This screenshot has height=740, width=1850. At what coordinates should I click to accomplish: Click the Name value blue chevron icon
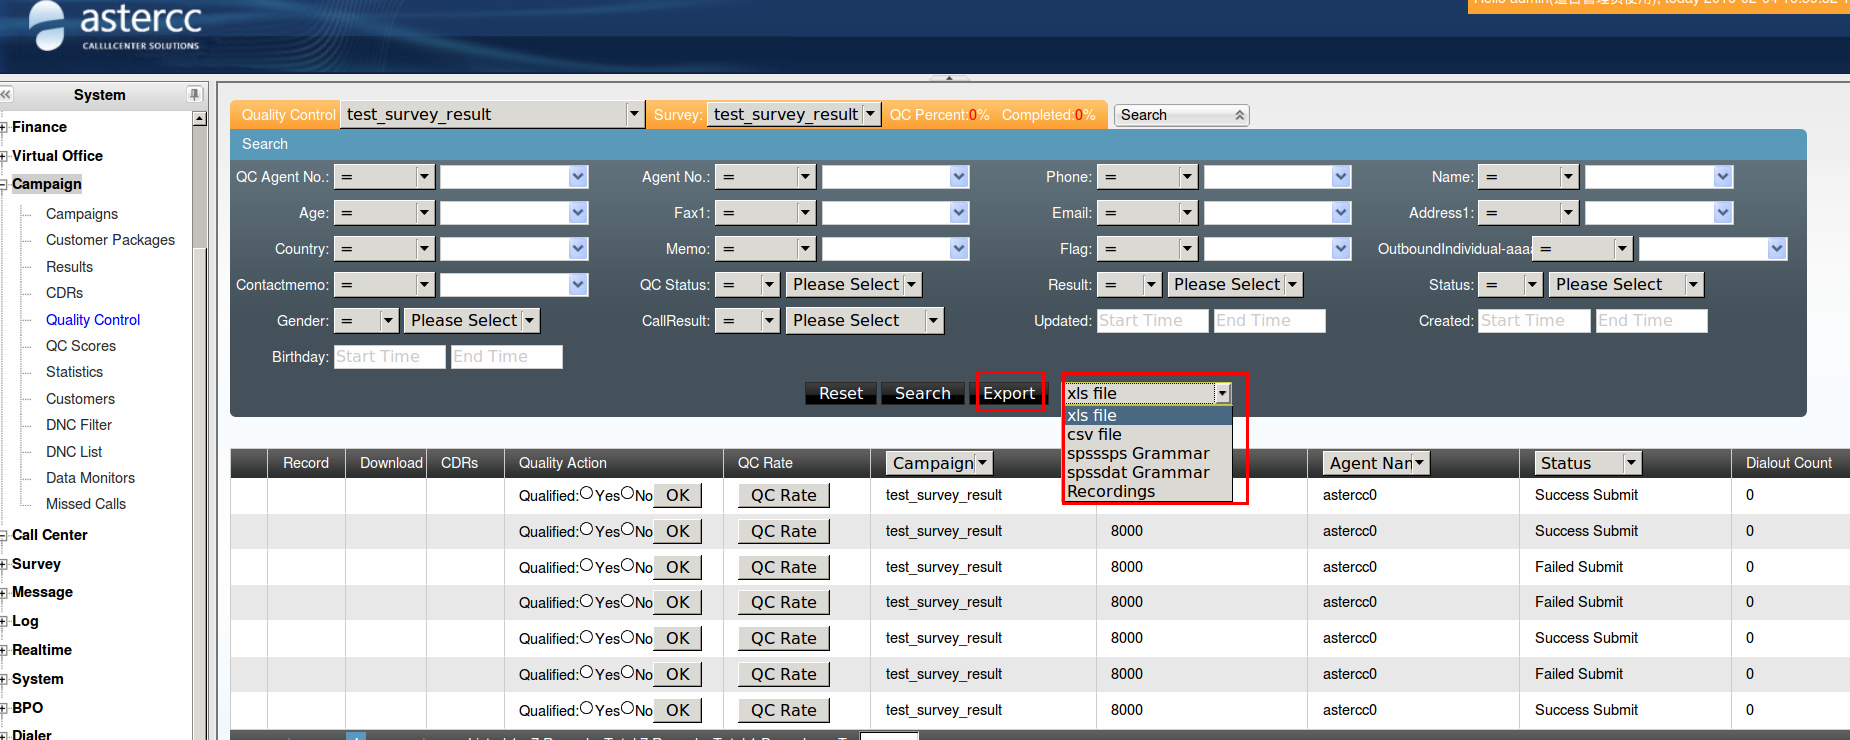[x=1722, y=177]
